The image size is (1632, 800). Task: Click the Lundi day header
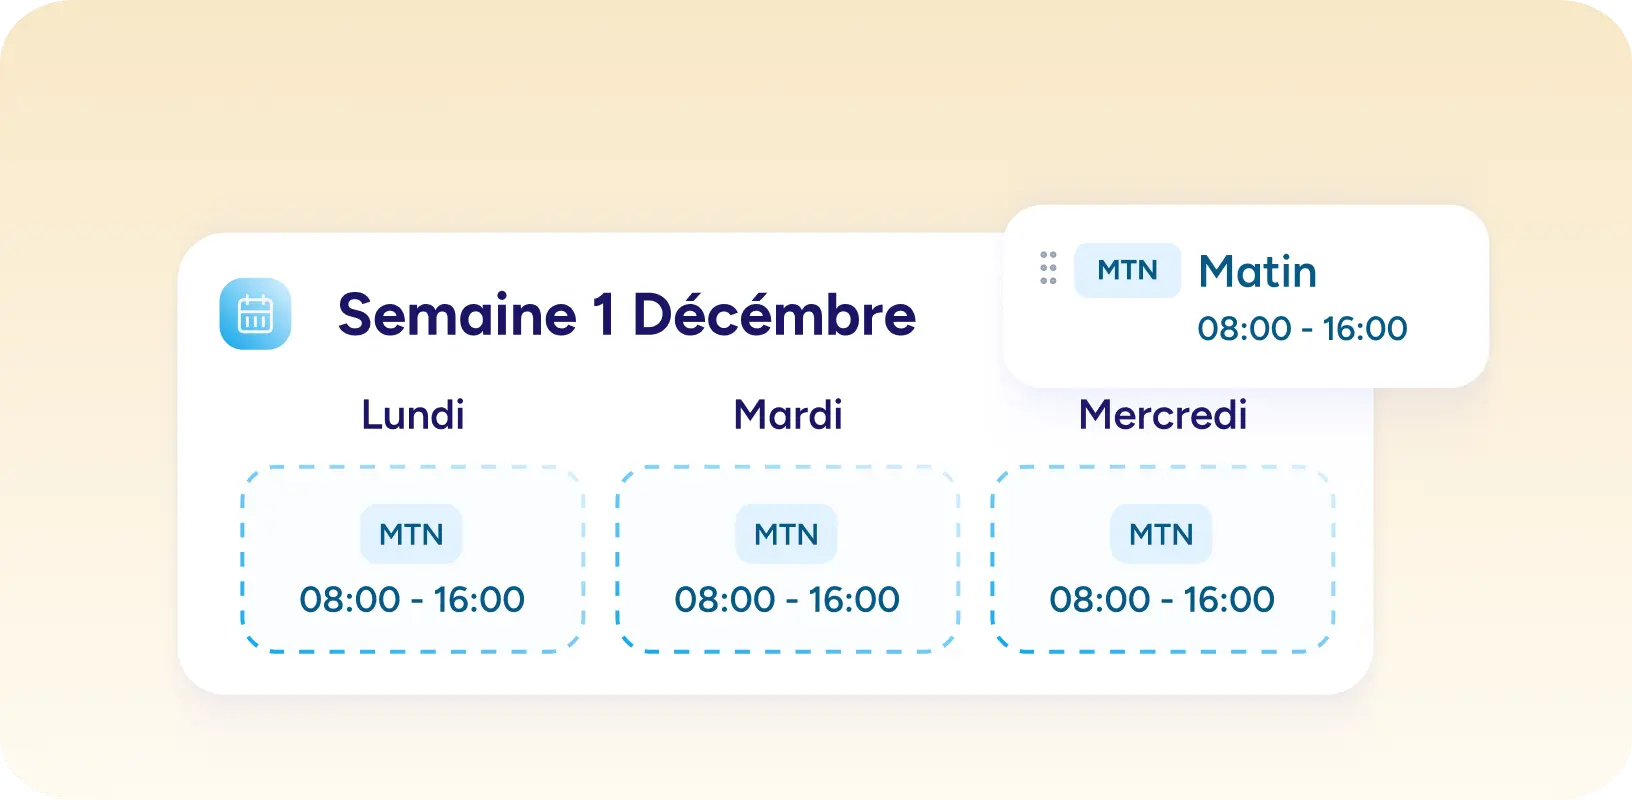[413, 415]
